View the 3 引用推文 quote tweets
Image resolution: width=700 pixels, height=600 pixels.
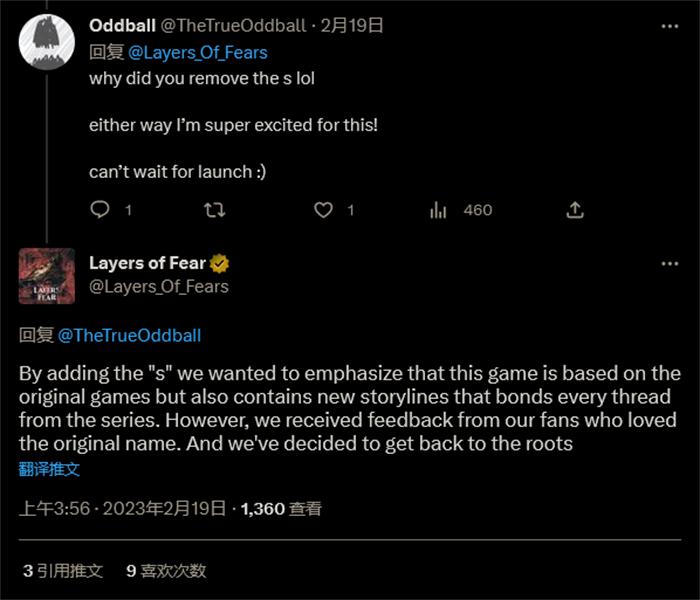pos(63,571)
